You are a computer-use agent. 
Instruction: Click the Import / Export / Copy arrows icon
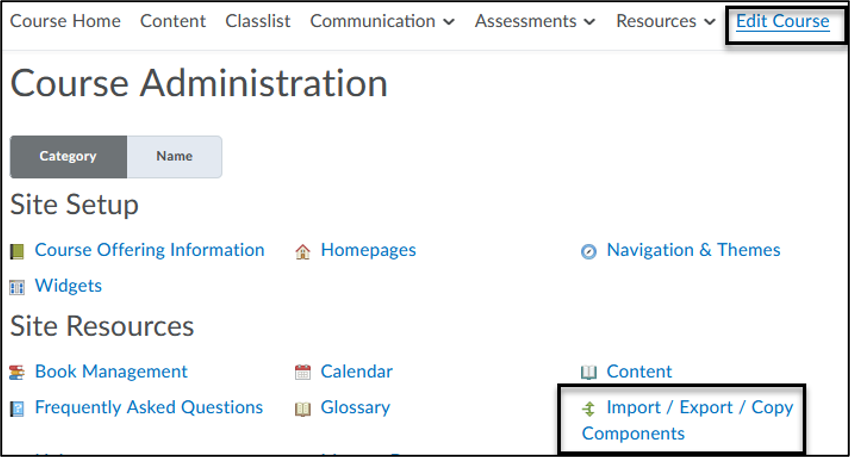click(x=589, y=408)
